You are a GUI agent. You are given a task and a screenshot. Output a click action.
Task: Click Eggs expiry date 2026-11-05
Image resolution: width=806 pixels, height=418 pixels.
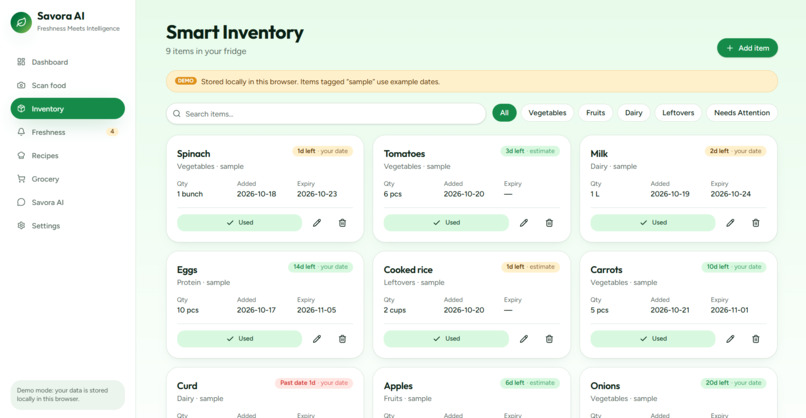(x=317, y=310)
